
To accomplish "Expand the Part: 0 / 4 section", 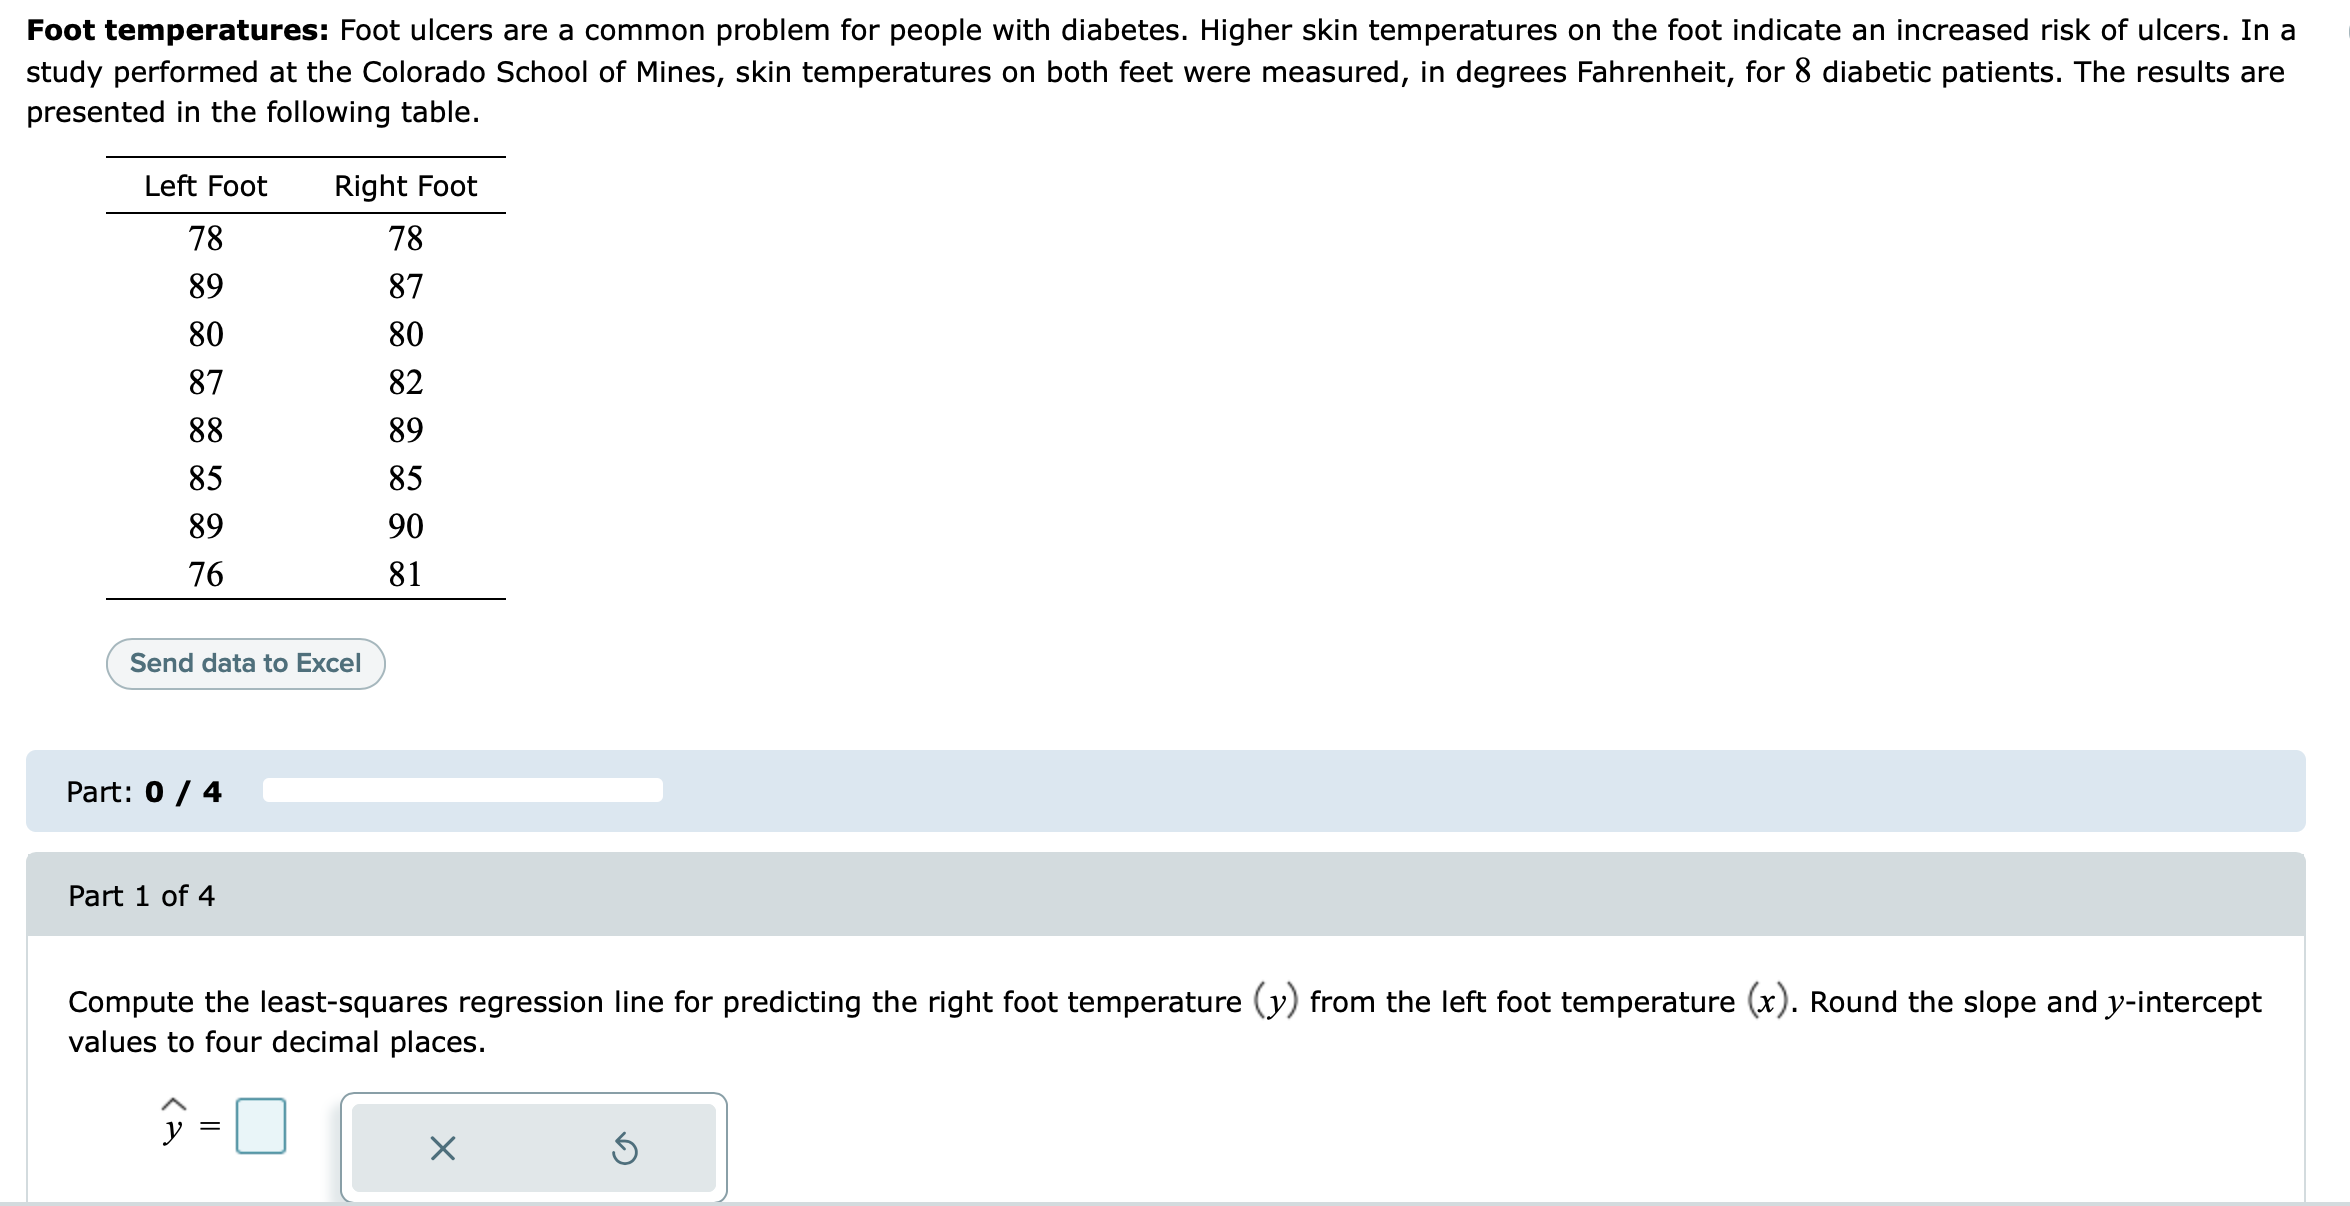I will [x=143, y=792].
